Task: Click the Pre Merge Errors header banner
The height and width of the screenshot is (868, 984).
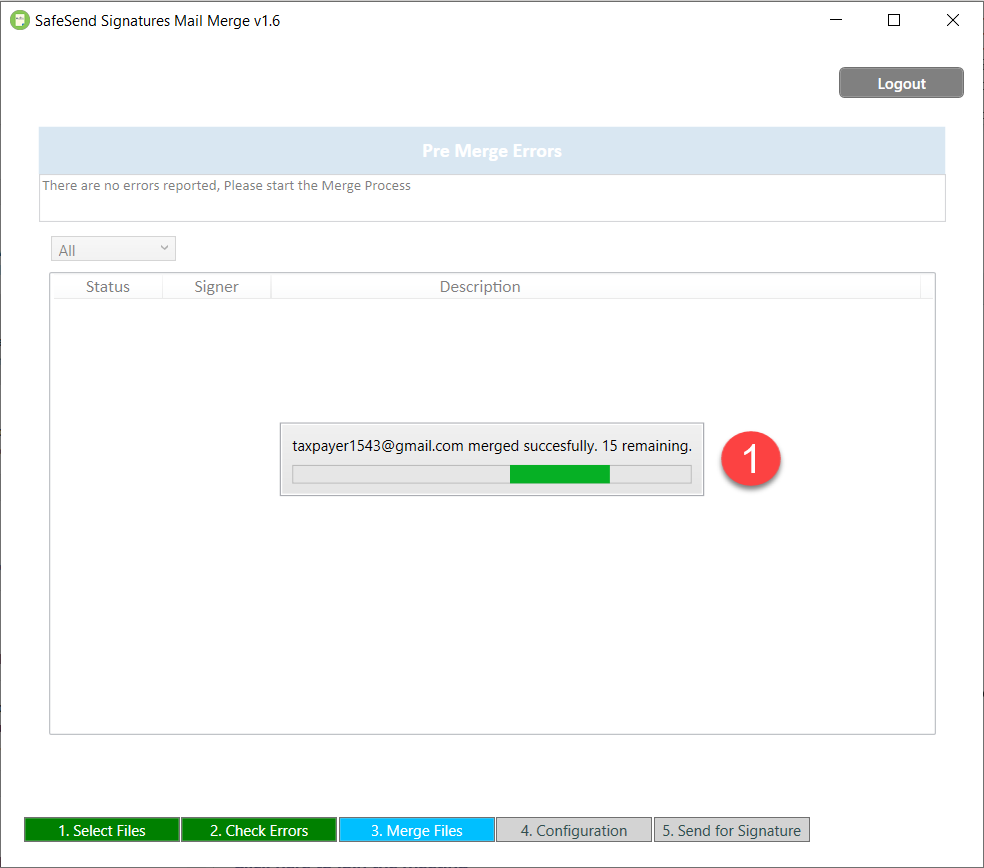Action: tap(491, 151)
